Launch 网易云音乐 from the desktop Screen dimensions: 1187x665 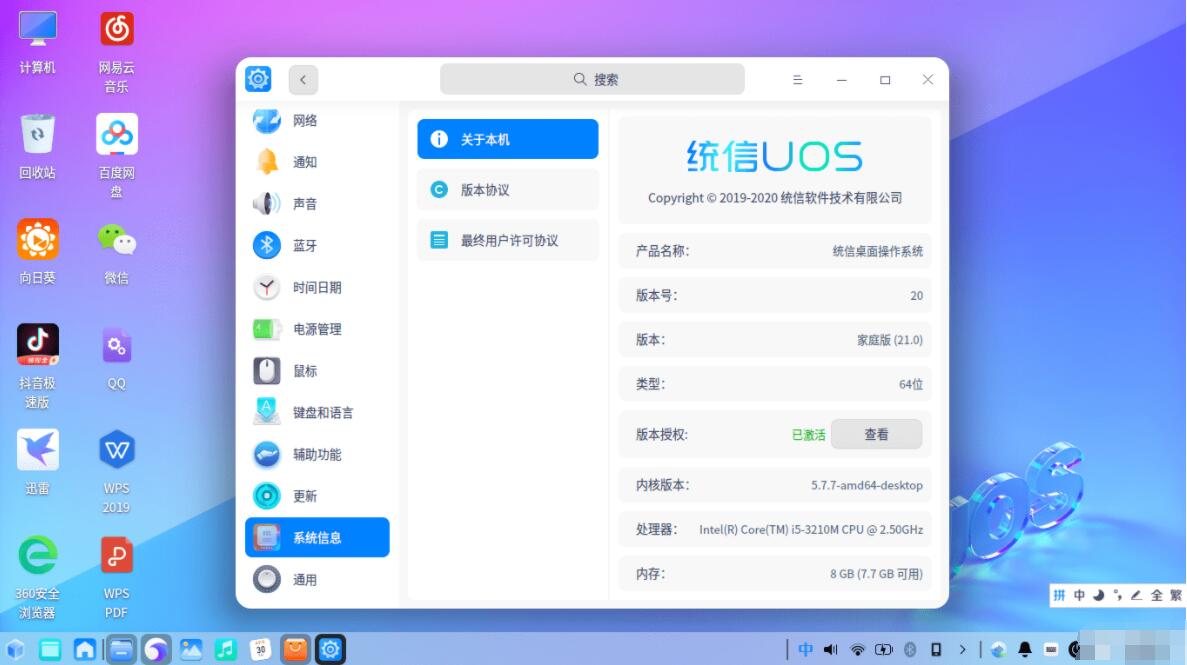click(x=117, y=52)
